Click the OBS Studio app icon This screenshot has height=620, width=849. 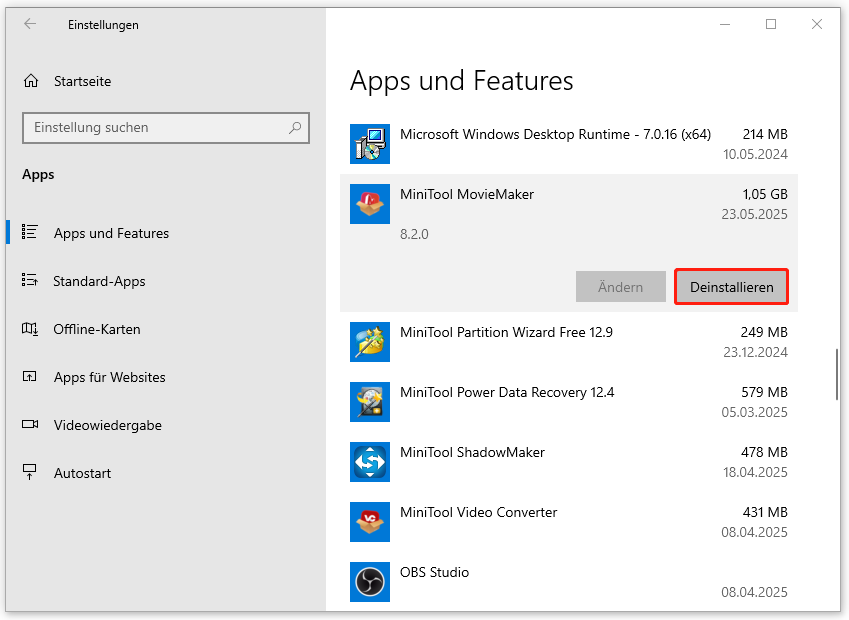coord(370,582)
